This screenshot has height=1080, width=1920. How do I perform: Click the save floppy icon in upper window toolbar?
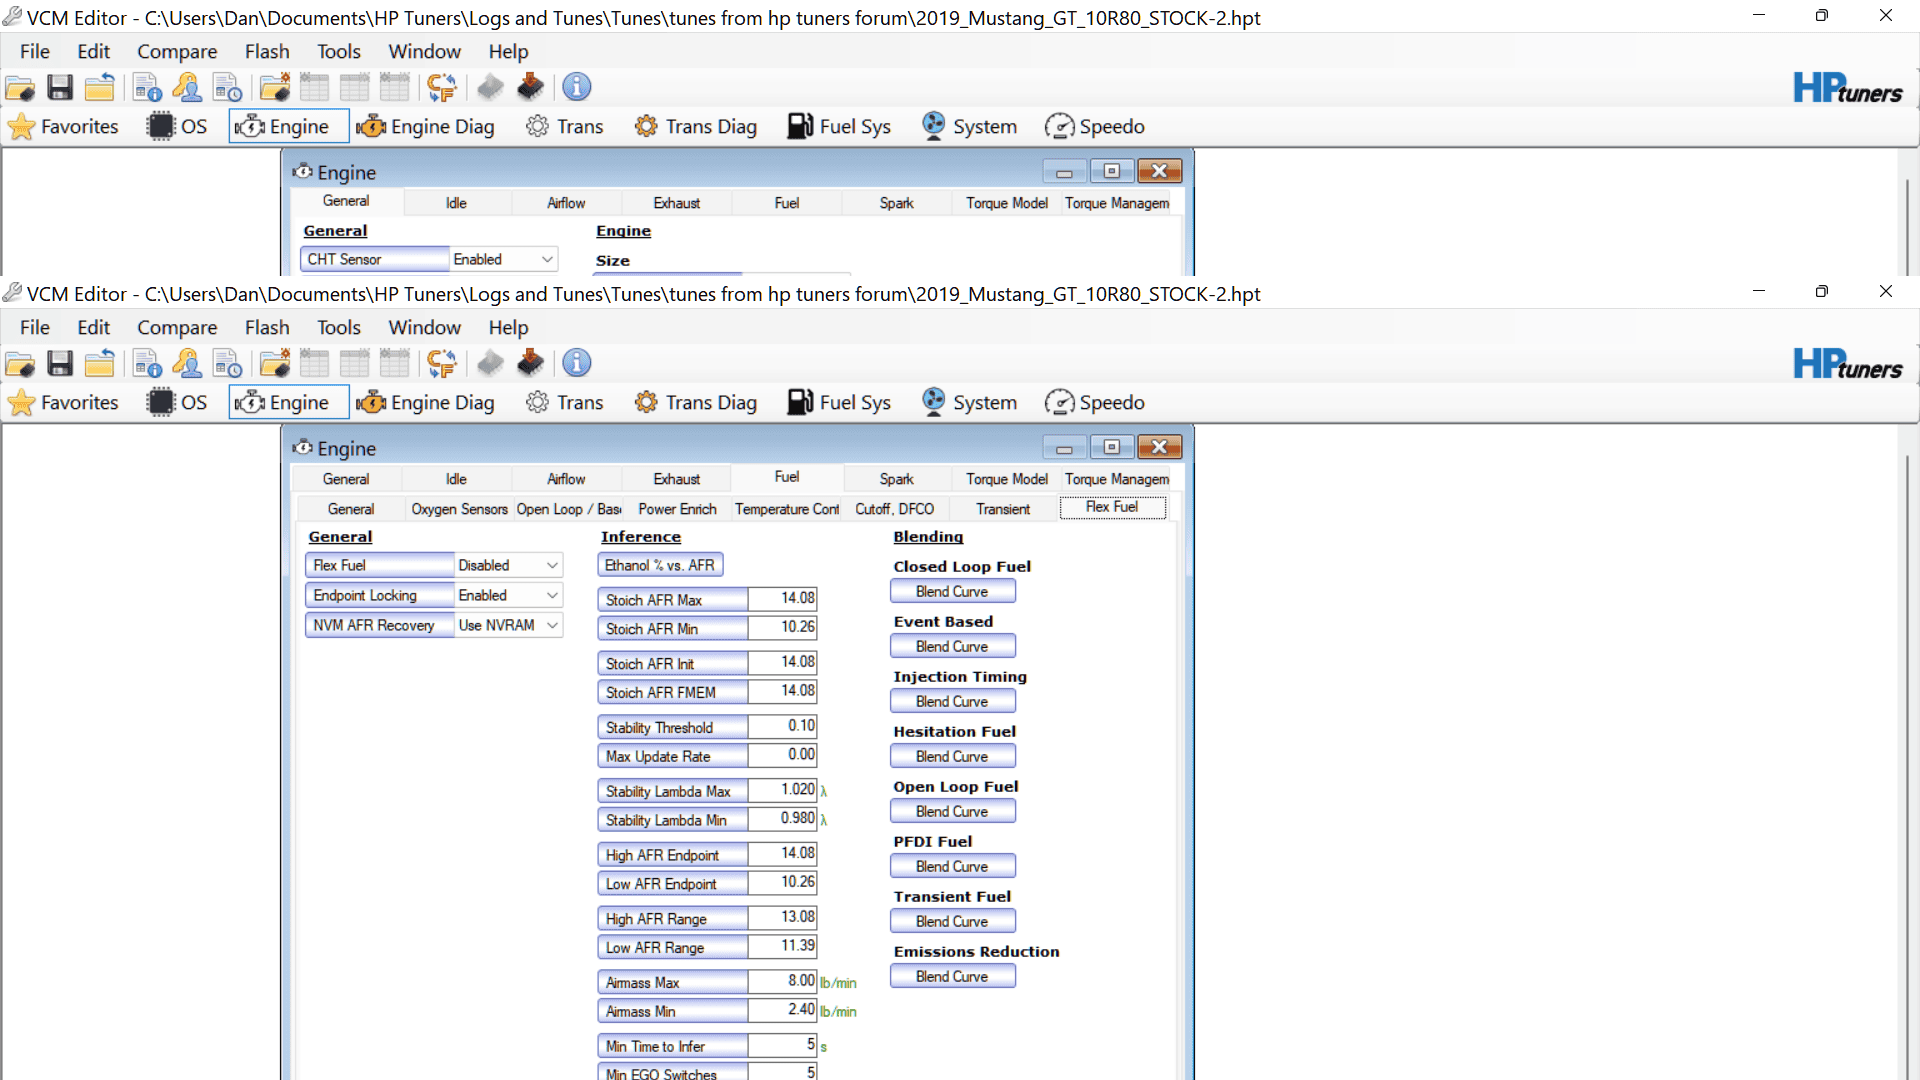[60, 88]
